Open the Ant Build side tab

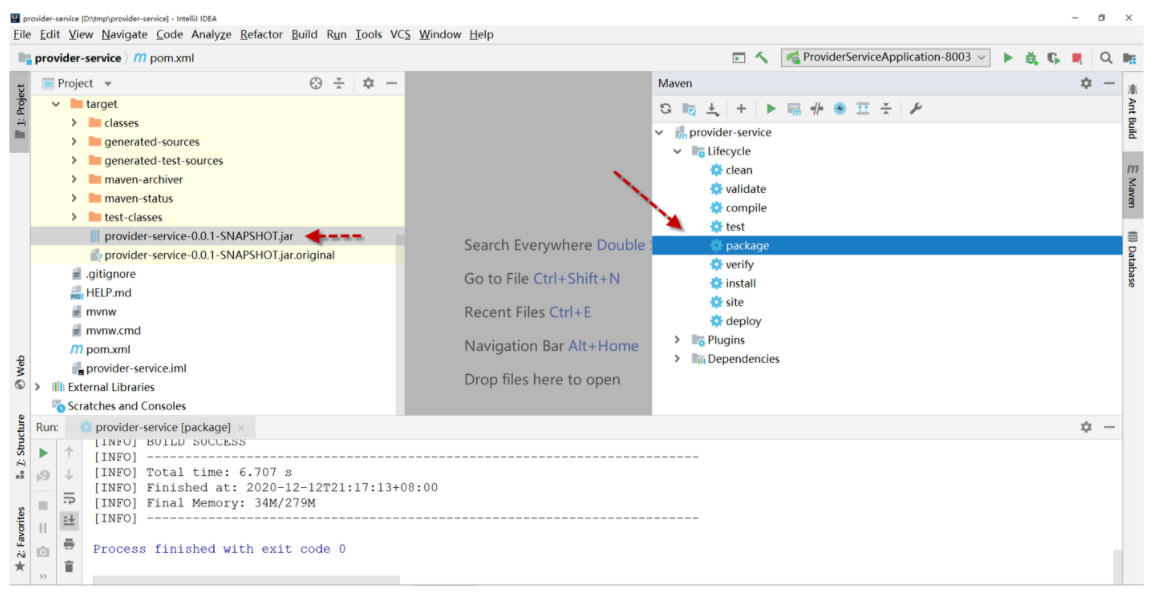(x=1133, y=111)
